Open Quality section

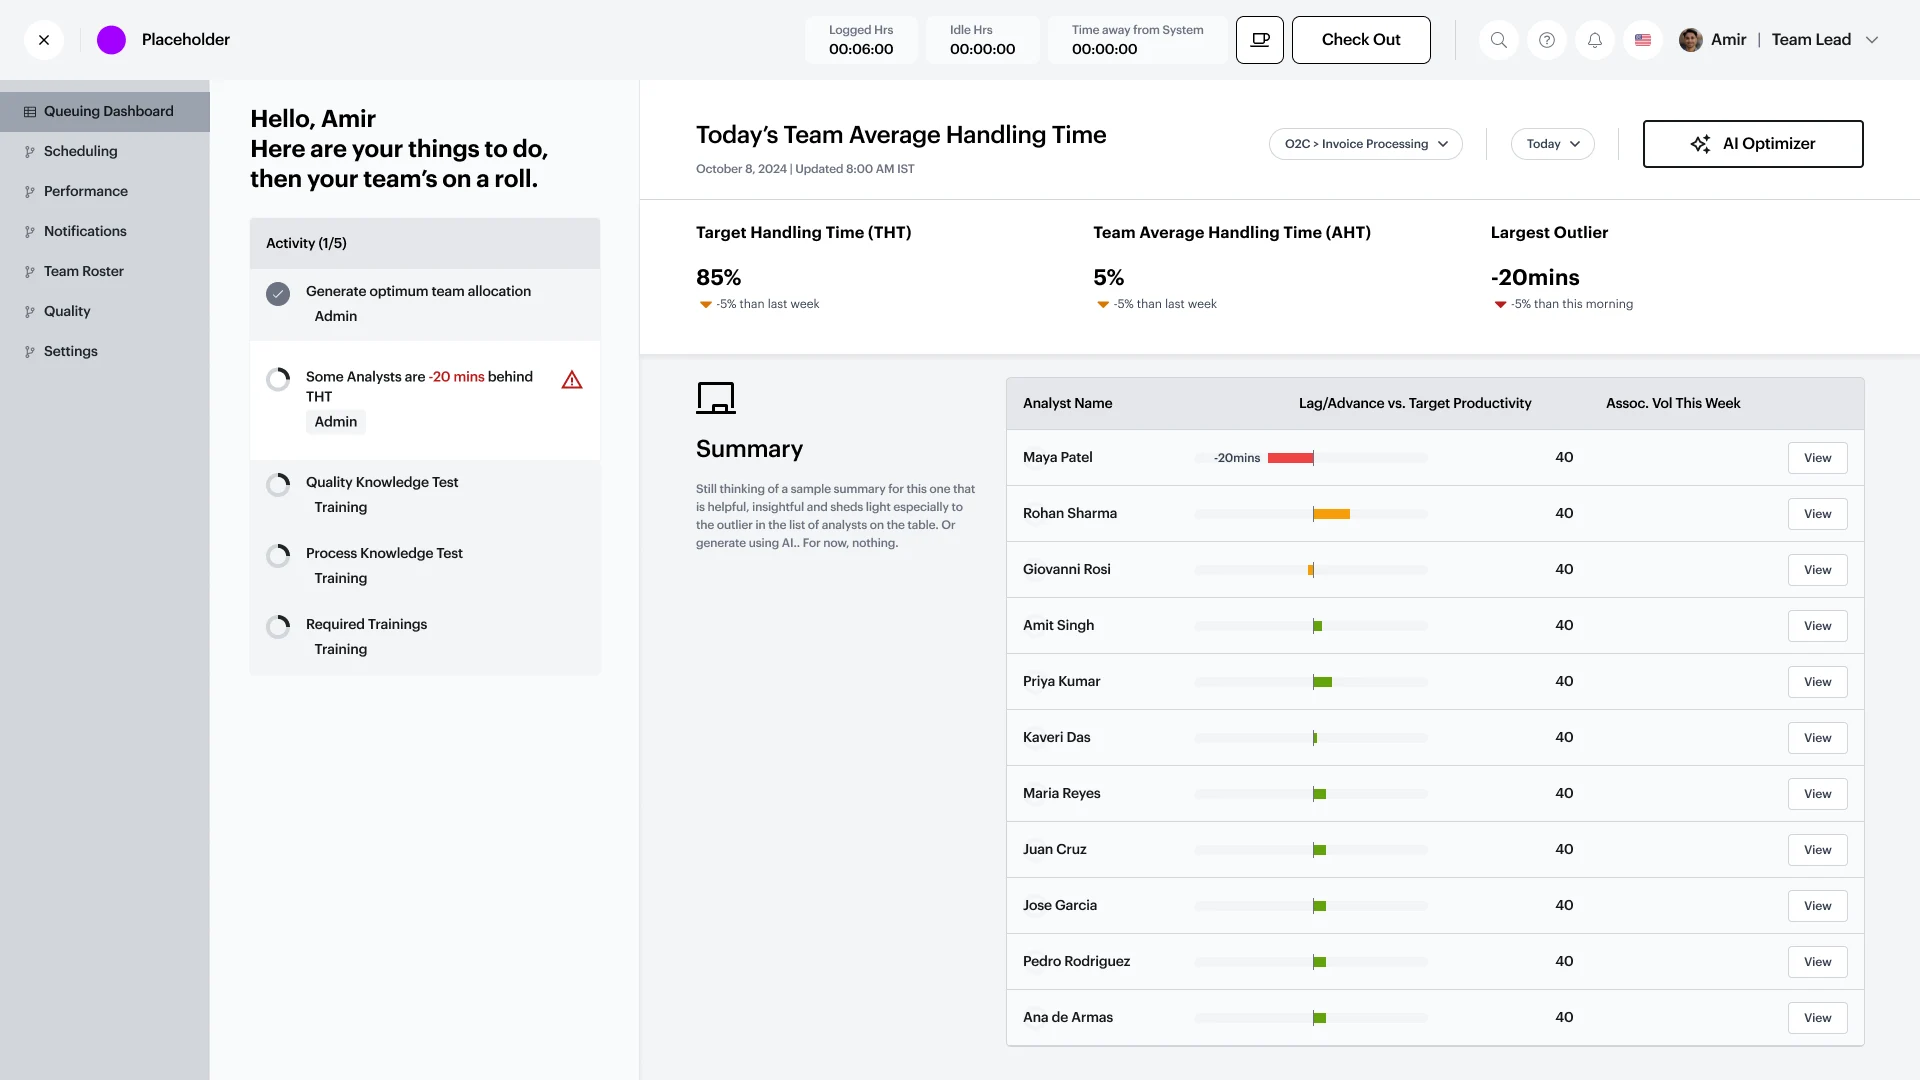[x=105, y=312]
